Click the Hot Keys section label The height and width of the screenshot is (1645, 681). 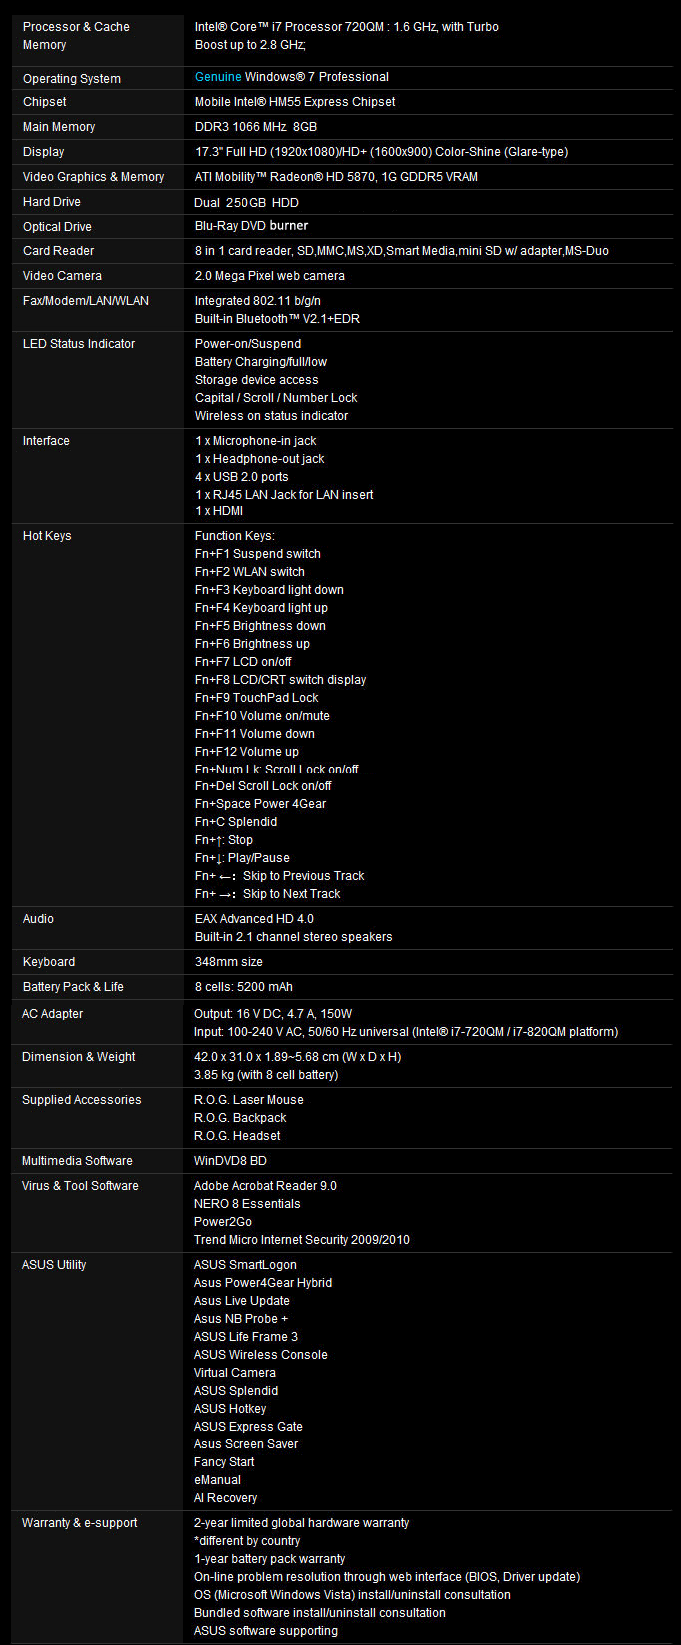[47, 536]
